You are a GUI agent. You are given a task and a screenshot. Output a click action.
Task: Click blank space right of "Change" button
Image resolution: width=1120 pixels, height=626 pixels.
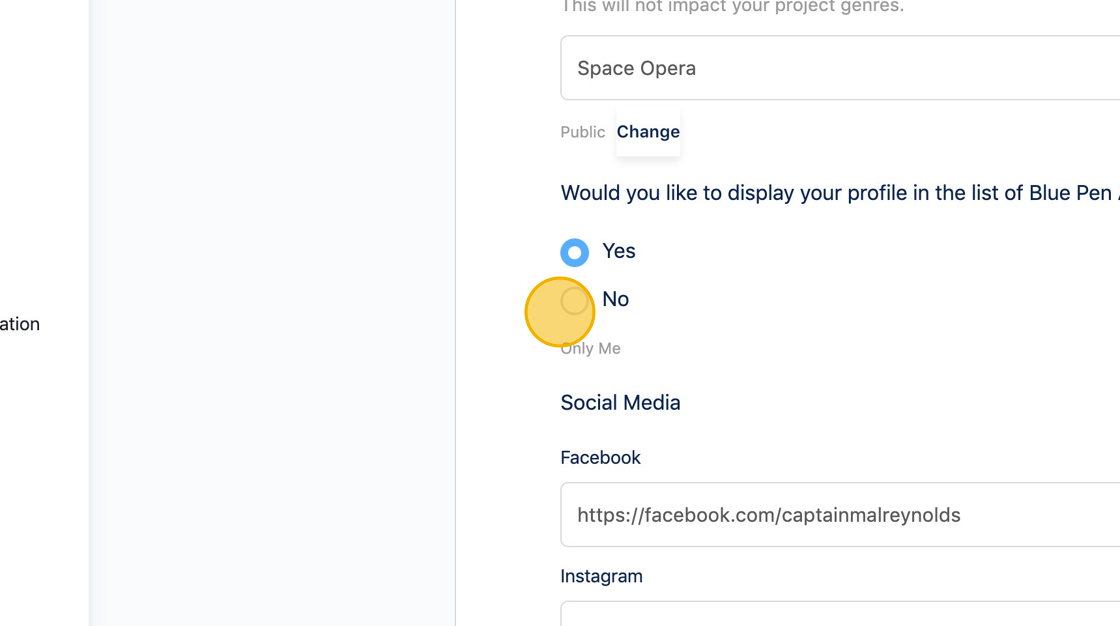point(850,132)
